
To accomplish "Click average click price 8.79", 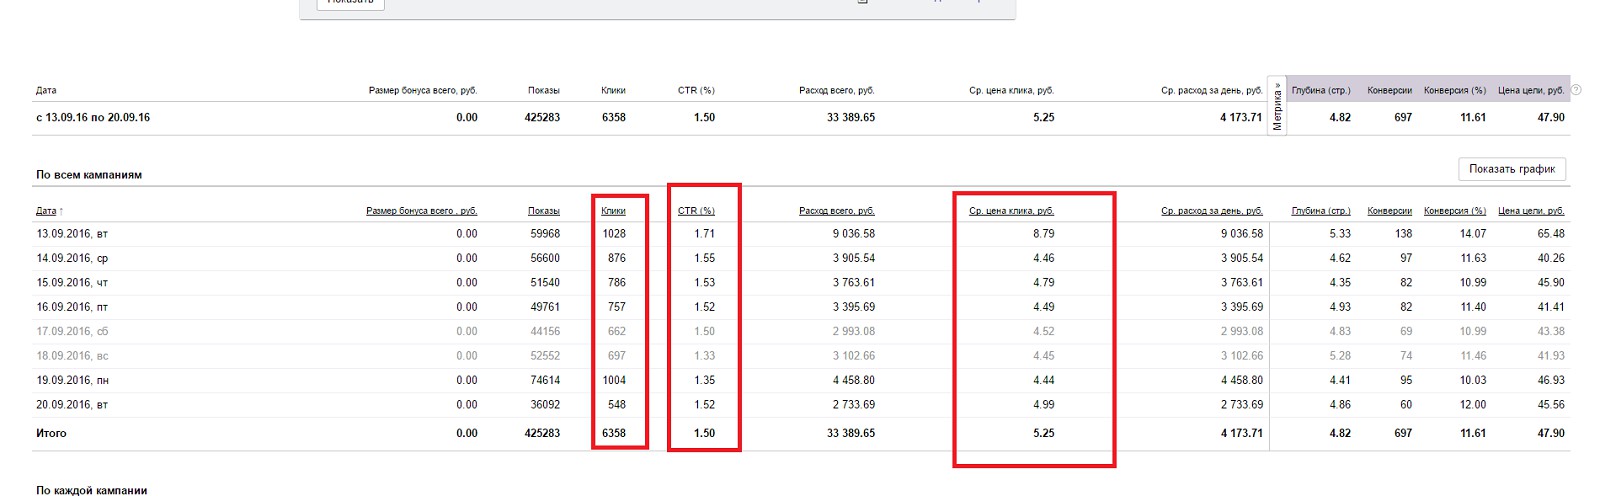I will [x=1044, y=234].
